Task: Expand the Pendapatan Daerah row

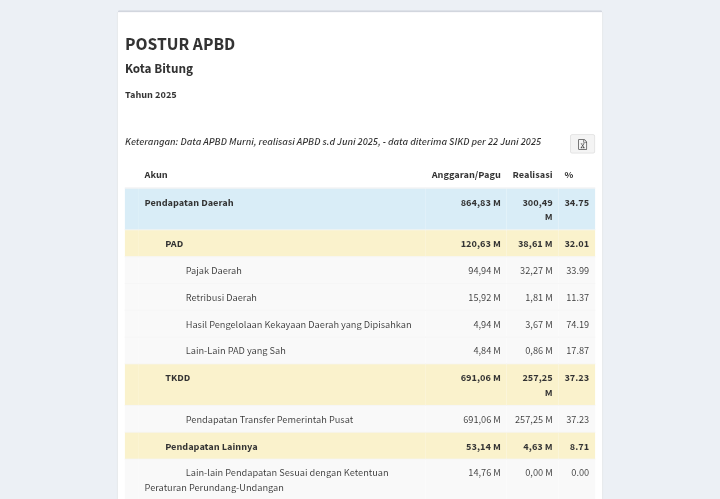Action: coord(189,203)
